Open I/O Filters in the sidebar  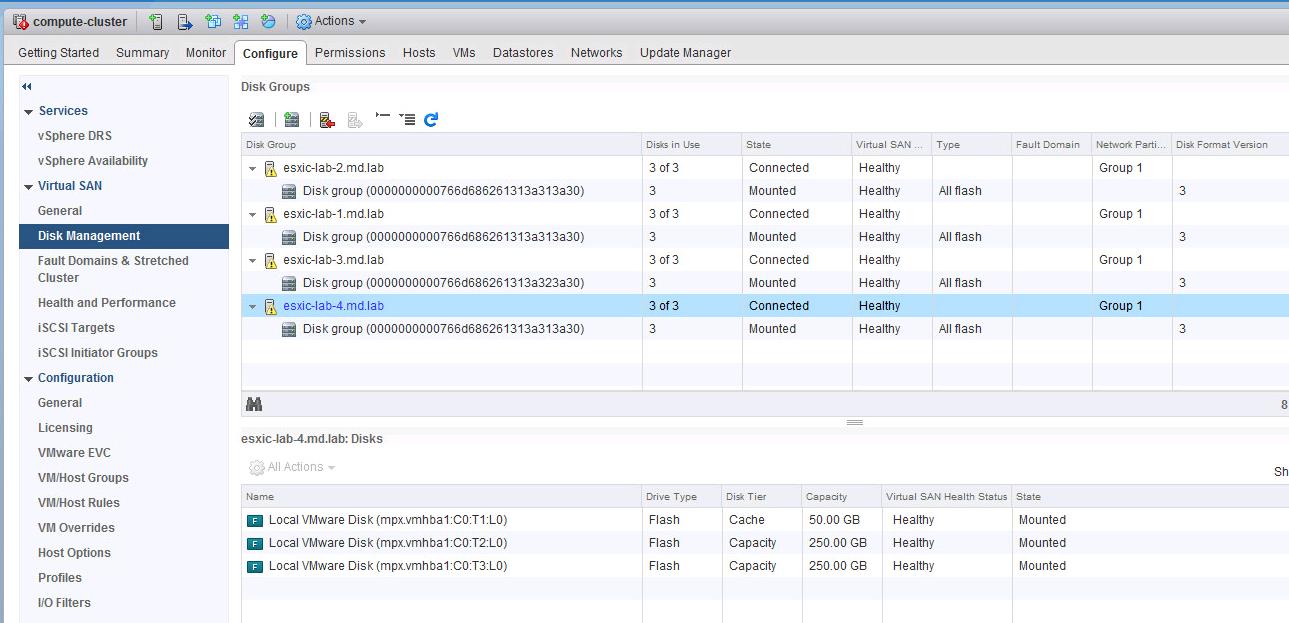(x=64, y=603)
